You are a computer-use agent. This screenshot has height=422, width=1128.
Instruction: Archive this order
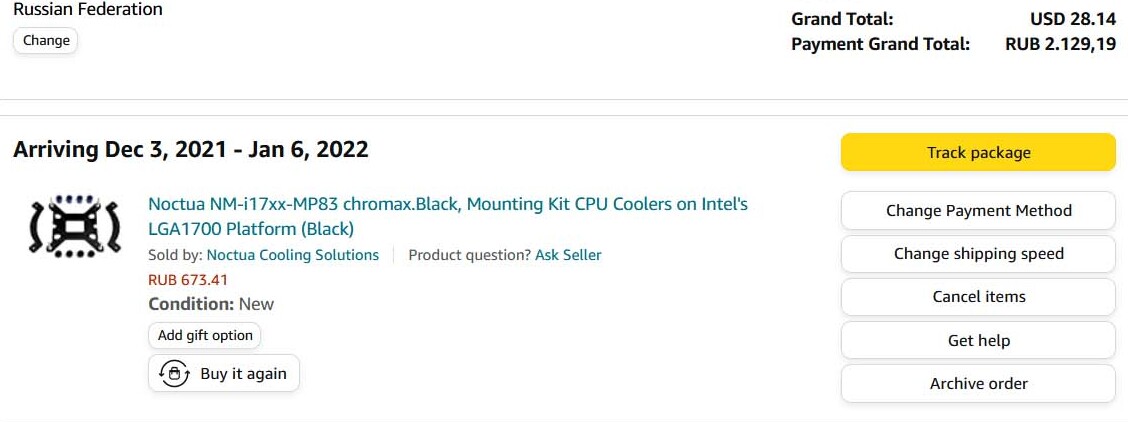point(978,384)
